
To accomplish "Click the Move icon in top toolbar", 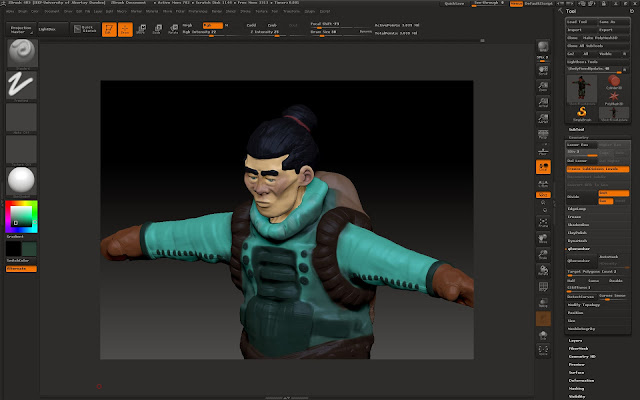I will pos(142,29).
